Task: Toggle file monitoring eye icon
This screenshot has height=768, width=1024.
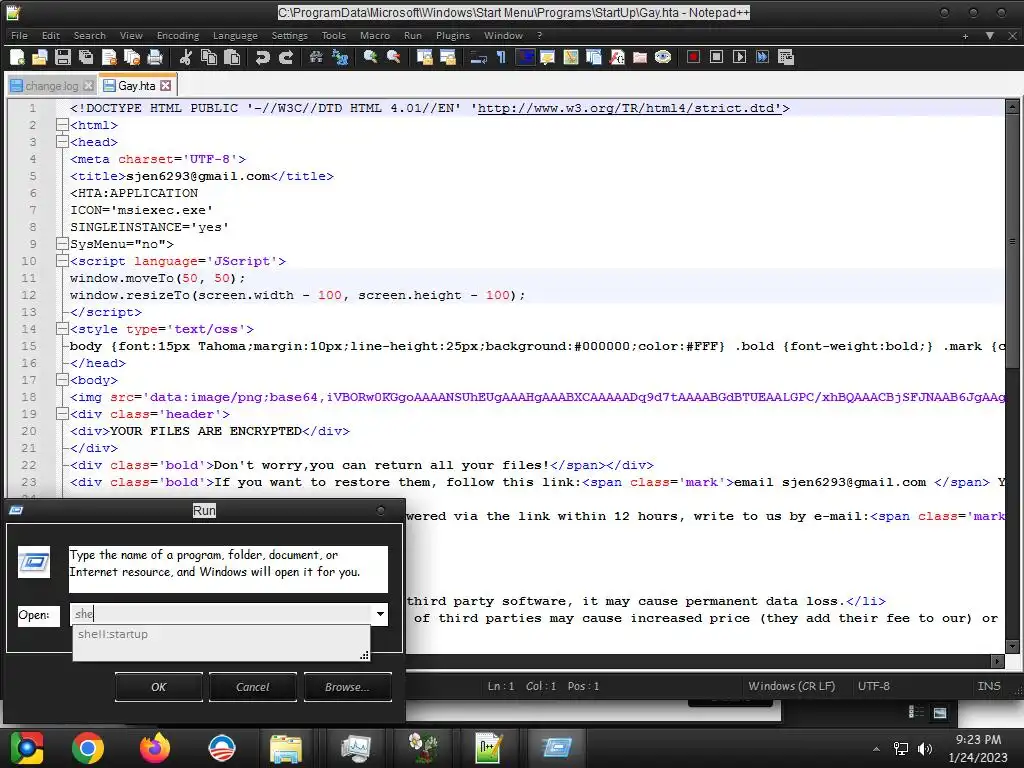Action: click(x=663, y=57)
